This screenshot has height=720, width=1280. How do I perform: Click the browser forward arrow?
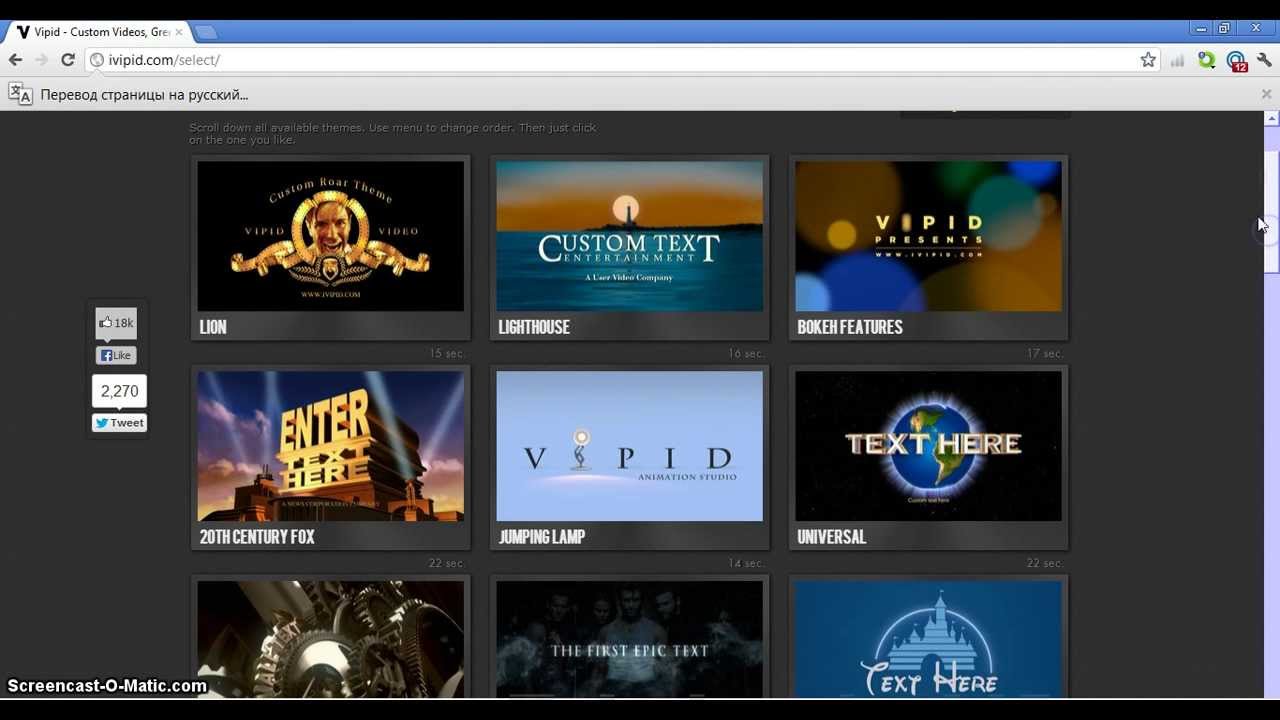pyautogui.click(x=41, y=60)
